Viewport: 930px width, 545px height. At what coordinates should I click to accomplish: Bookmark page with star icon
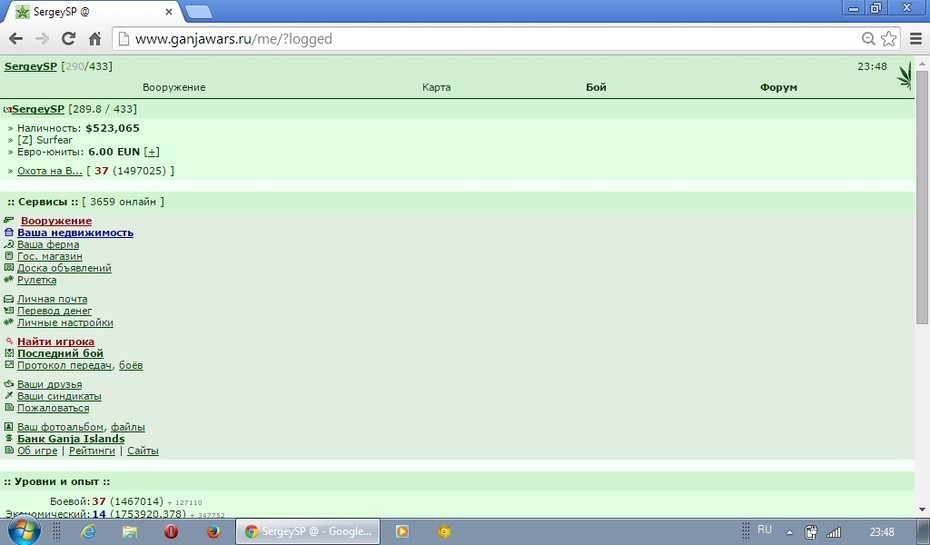tap(888, 39)
